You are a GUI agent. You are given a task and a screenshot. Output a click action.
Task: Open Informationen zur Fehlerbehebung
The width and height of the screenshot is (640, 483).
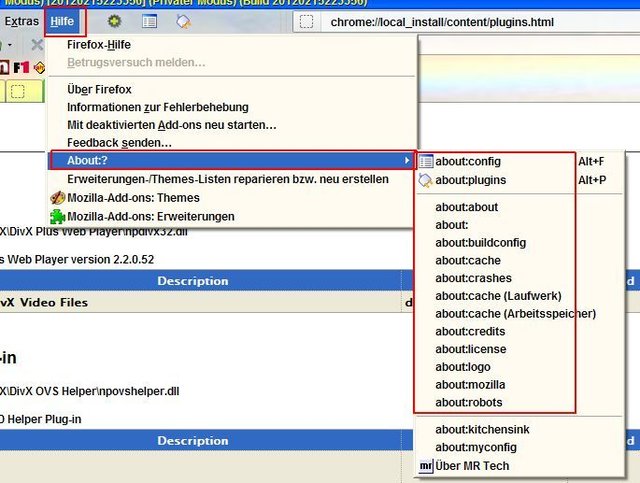coord(233,107)
